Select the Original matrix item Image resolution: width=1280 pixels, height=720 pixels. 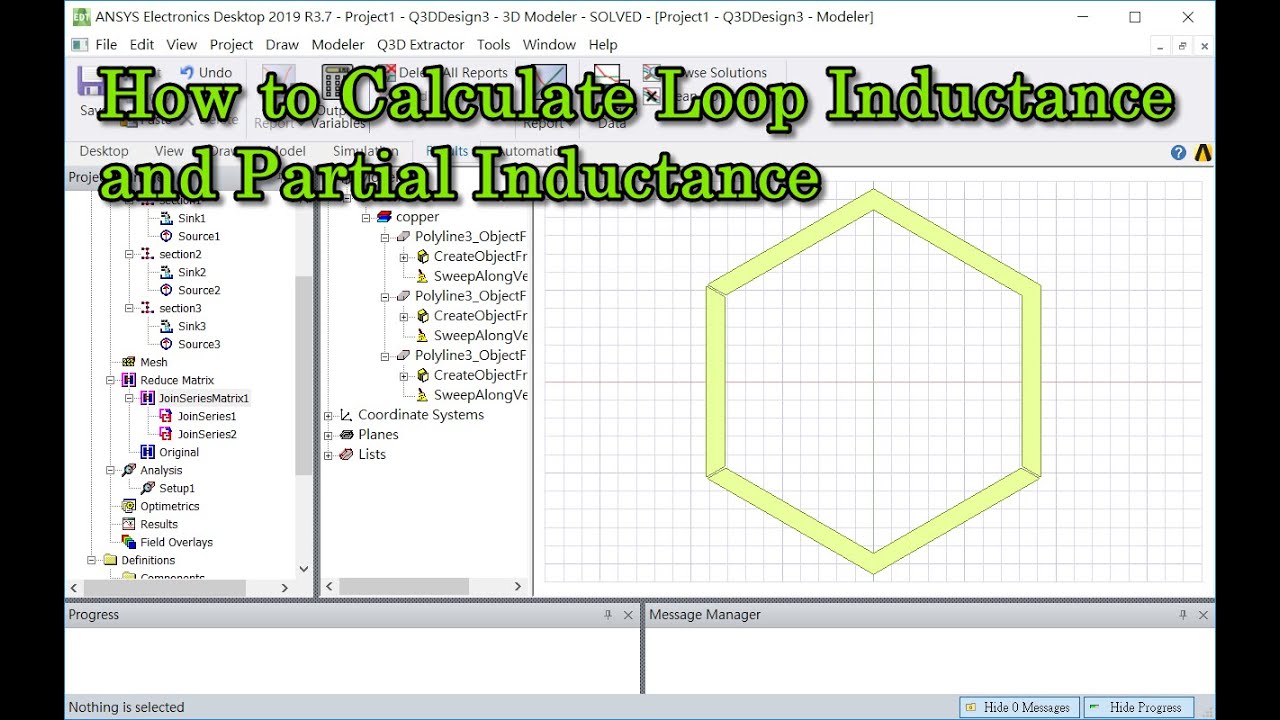[x=178, y=452]
